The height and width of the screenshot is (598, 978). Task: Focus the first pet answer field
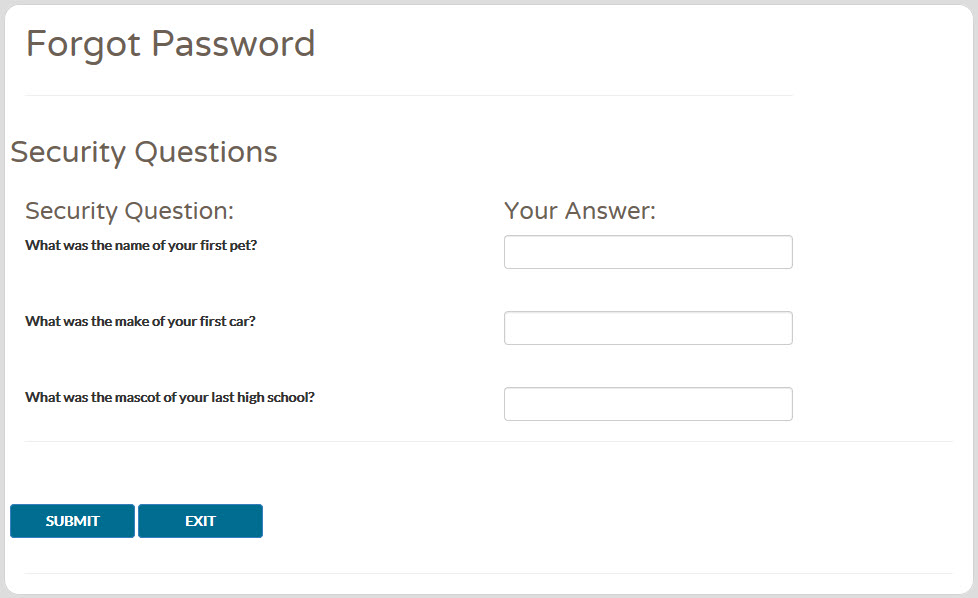(x=648, y=252)
